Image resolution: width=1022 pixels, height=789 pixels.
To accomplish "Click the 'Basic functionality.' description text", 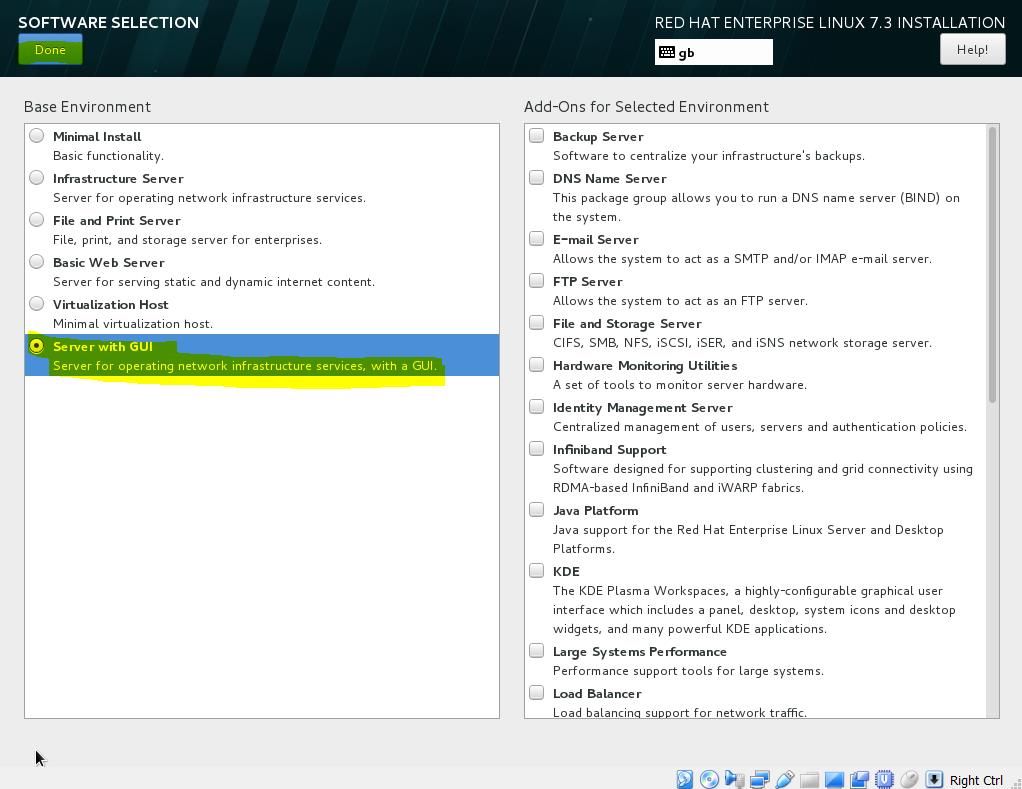I will [x=108, y=156].
